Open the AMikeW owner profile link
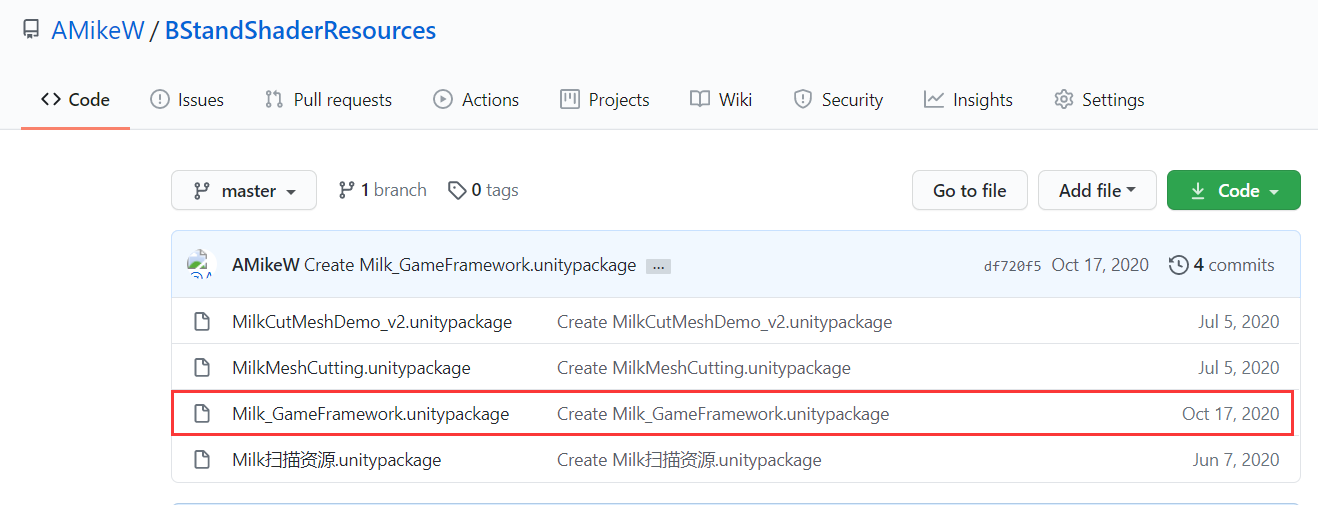The height and width of the screenshot is (505, 1318). click(x=98, y=30)
